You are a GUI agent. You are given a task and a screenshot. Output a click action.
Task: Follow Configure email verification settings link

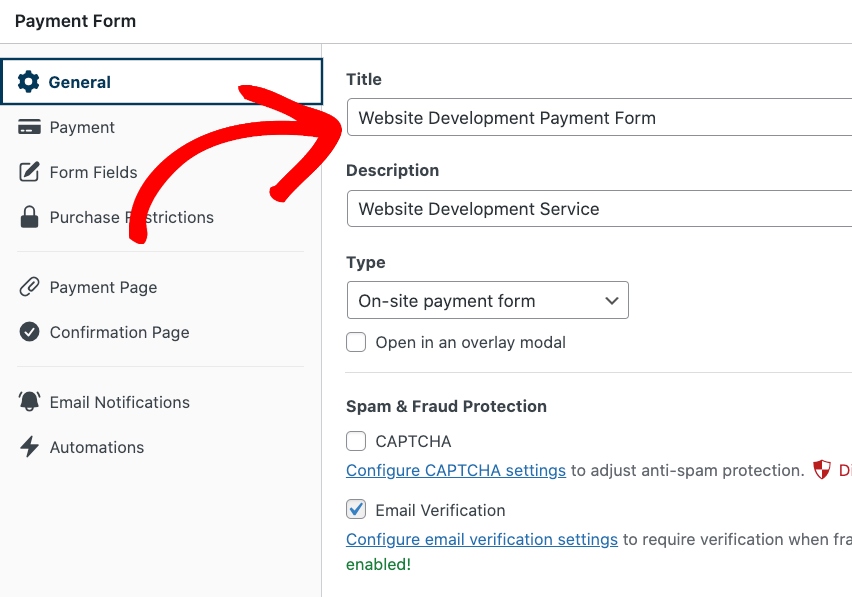tap(482, 539)
